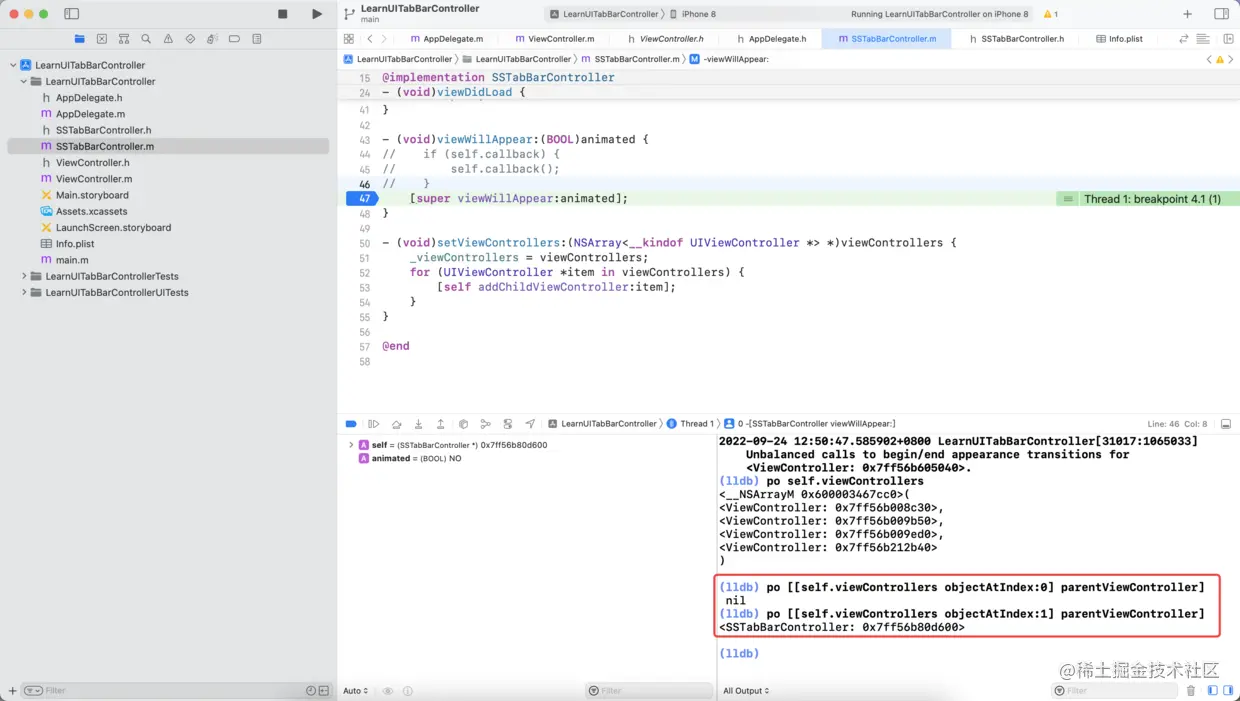Image resolution: width=1240 pixels, height=701 pixels.
Task: Open the Source Control navigator
Action: click(102, 39)
